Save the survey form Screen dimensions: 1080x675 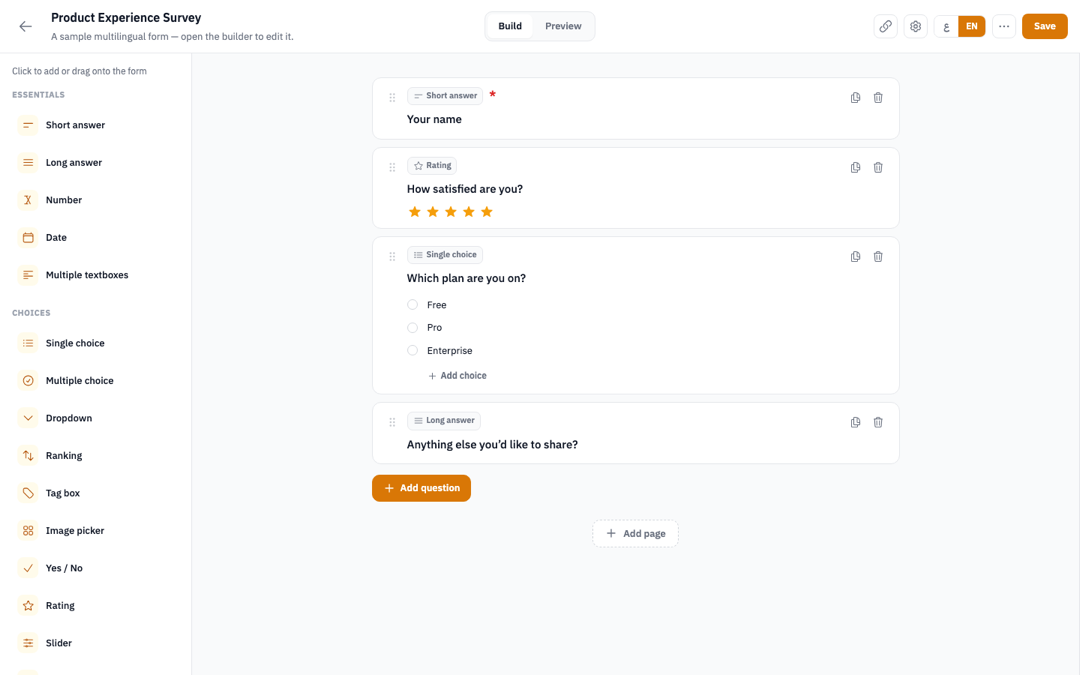(x=1044, y=26)
